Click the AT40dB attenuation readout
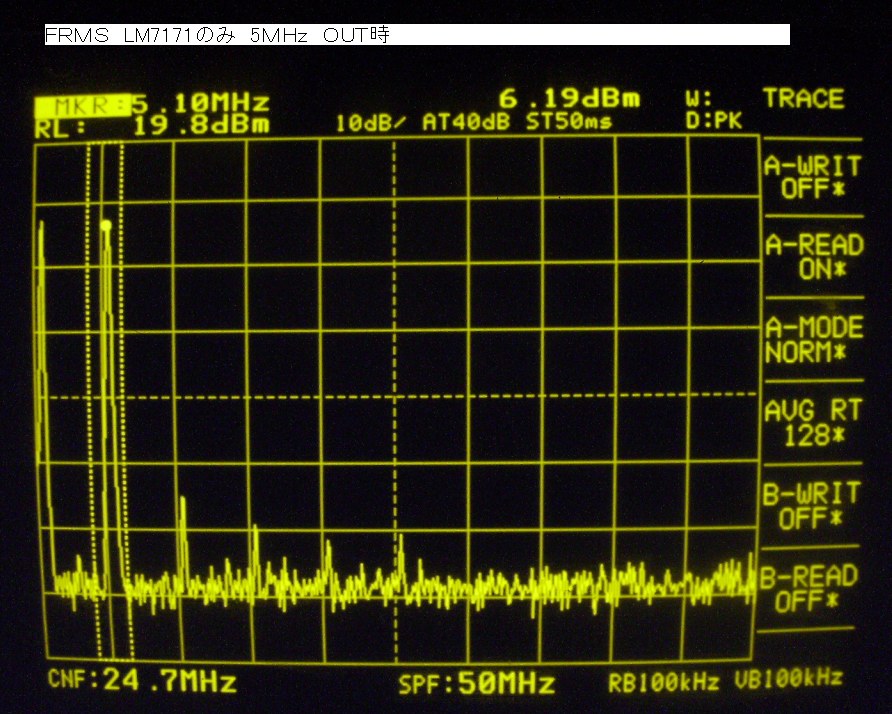The width and height of the screenshot is (892, 714). click(466, 122)
